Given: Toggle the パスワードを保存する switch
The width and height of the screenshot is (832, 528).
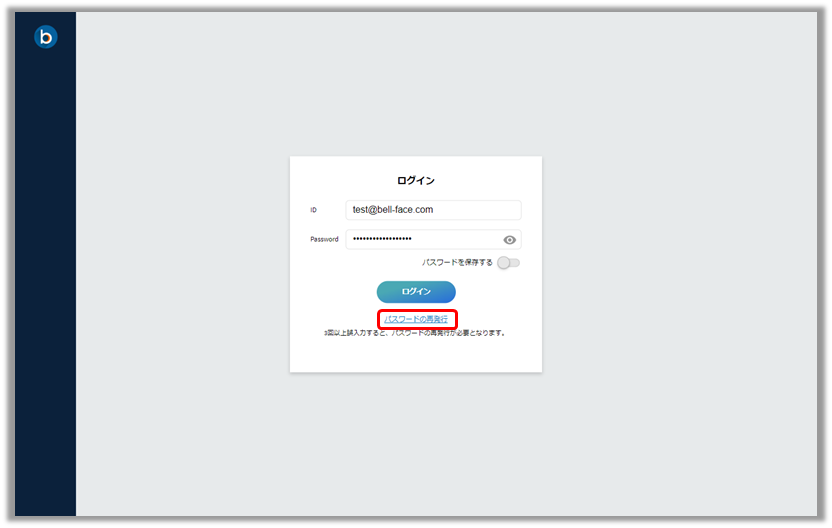Looking at the screenshot, I should click(508, 263).
